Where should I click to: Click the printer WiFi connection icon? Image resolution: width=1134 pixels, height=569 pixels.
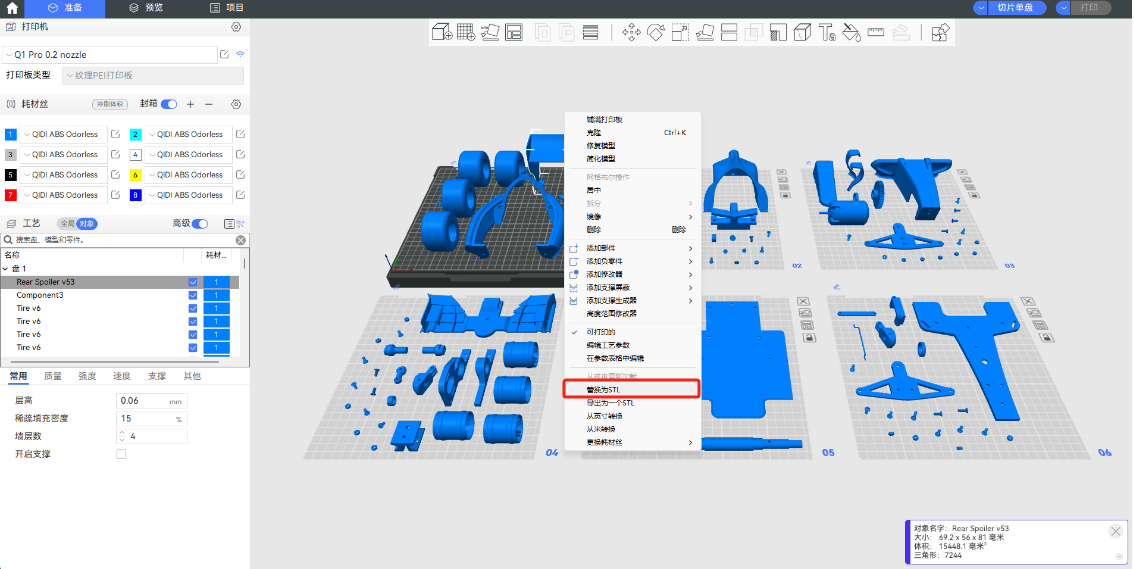tap(240, 54)
